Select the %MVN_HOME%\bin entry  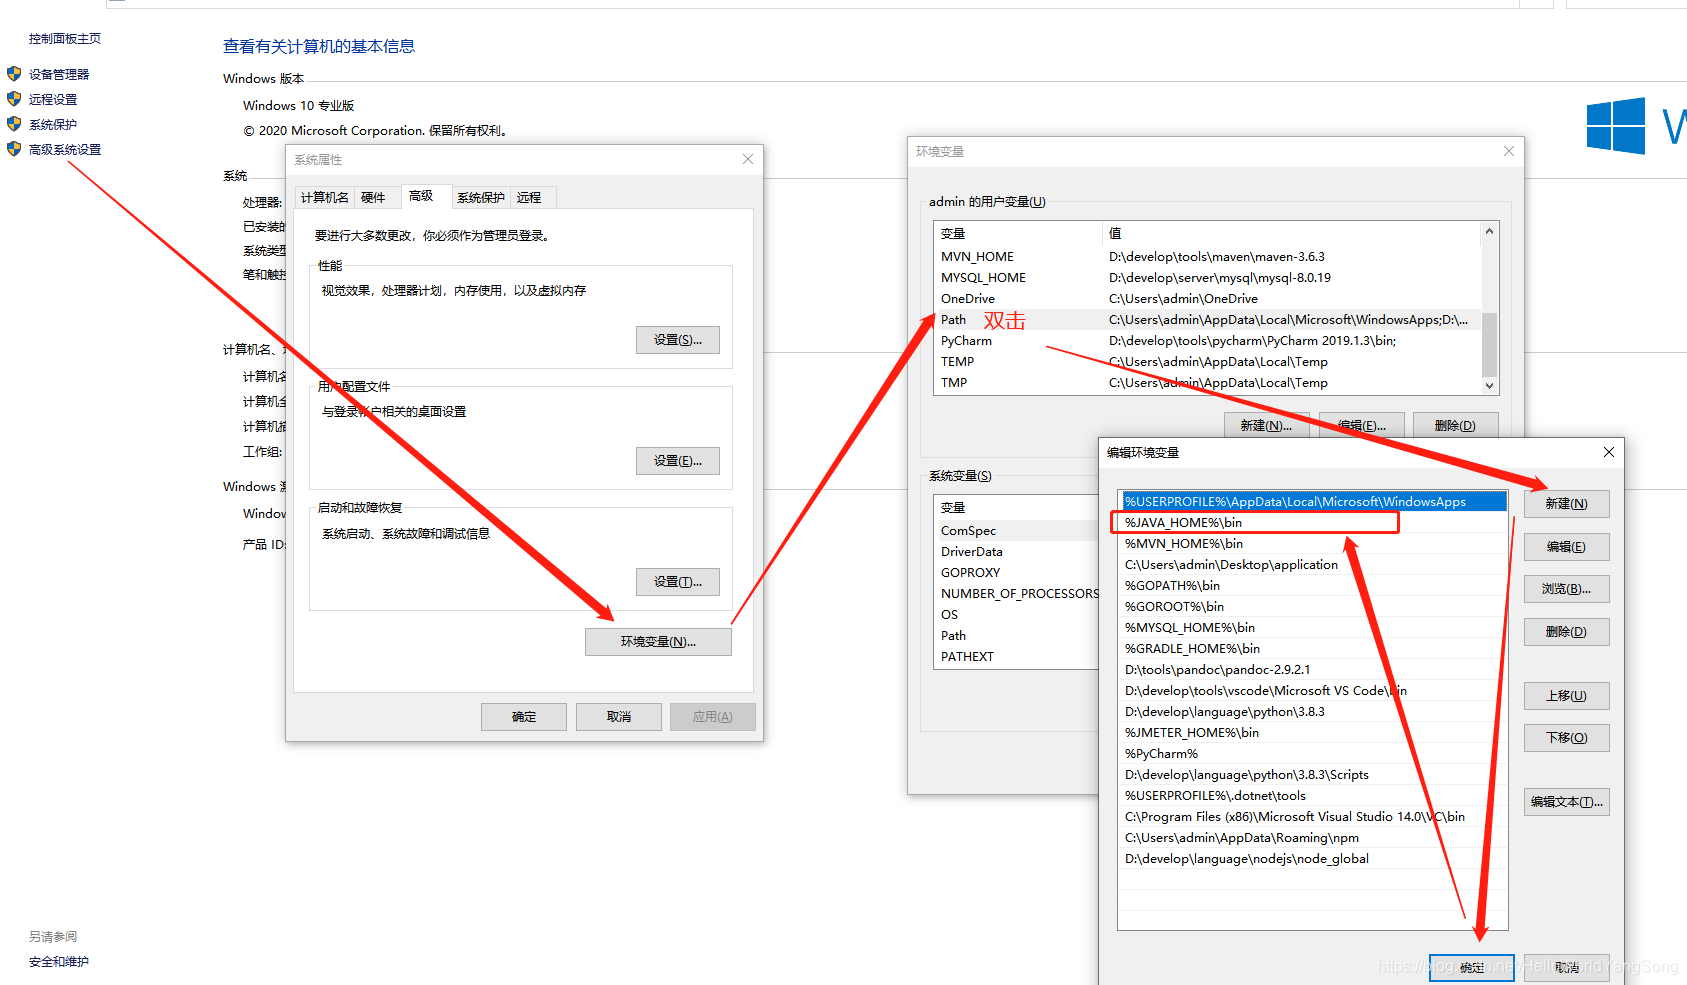(x=1313, y=544)
